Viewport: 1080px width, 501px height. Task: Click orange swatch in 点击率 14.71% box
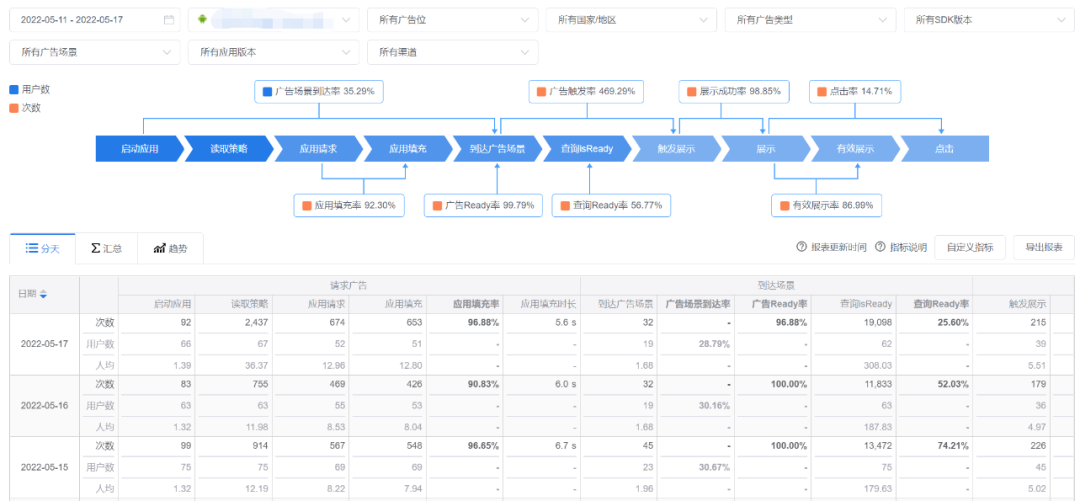tap(820, 91)
